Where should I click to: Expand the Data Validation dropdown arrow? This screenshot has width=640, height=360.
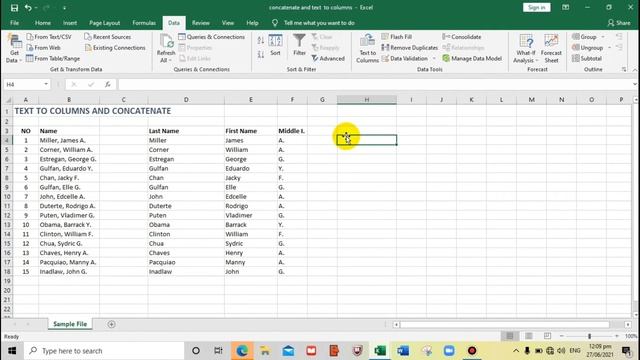(434, 58)
